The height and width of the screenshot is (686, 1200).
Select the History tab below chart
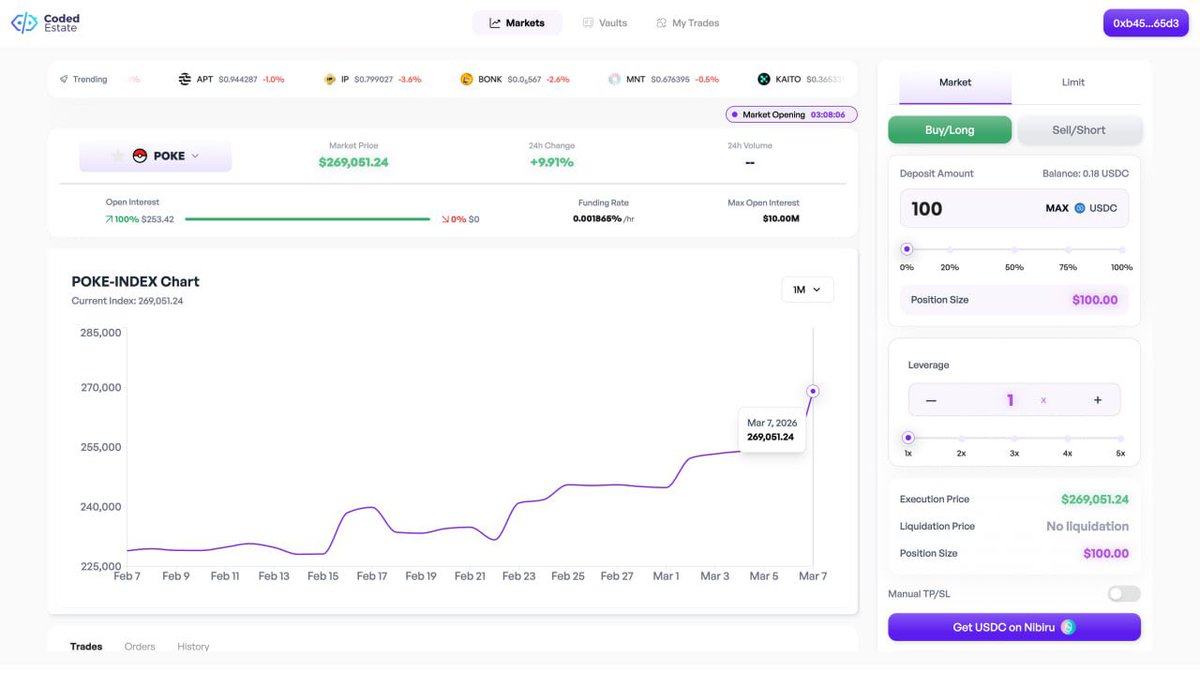point(193,646)
